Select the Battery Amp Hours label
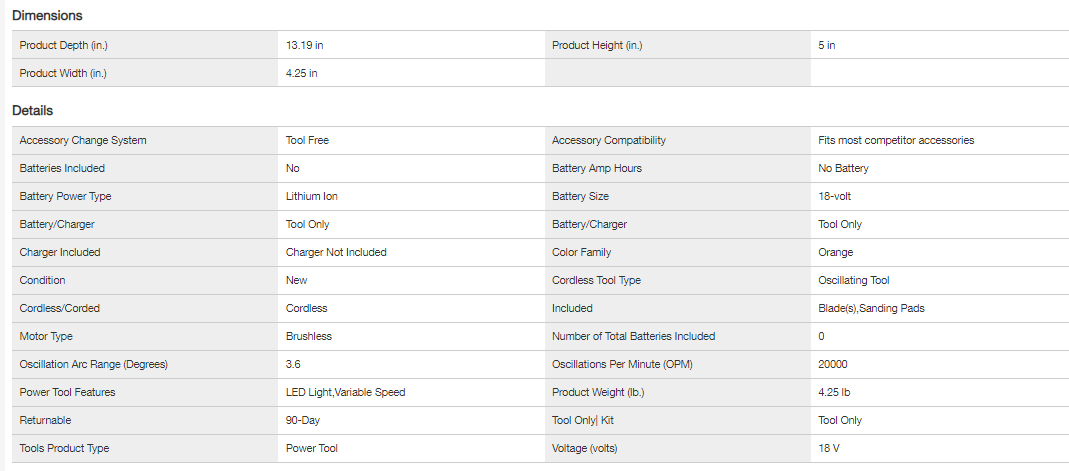Image resolution: width=1069 pixels, height=471 pixels. [x=597, y=168]
